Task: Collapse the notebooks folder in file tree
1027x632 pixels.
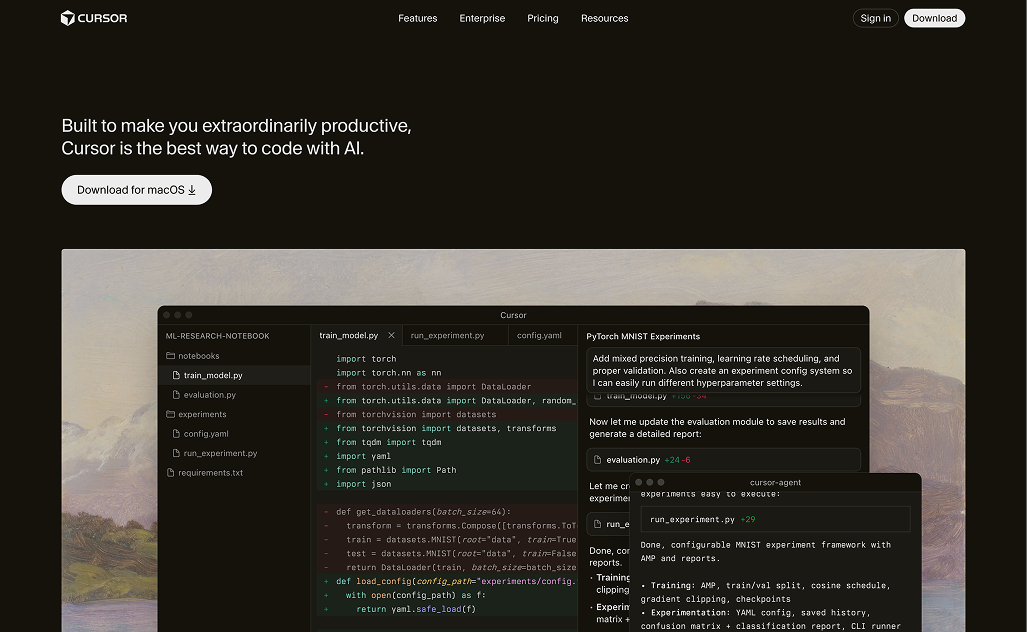Action: tap(199, 356)
